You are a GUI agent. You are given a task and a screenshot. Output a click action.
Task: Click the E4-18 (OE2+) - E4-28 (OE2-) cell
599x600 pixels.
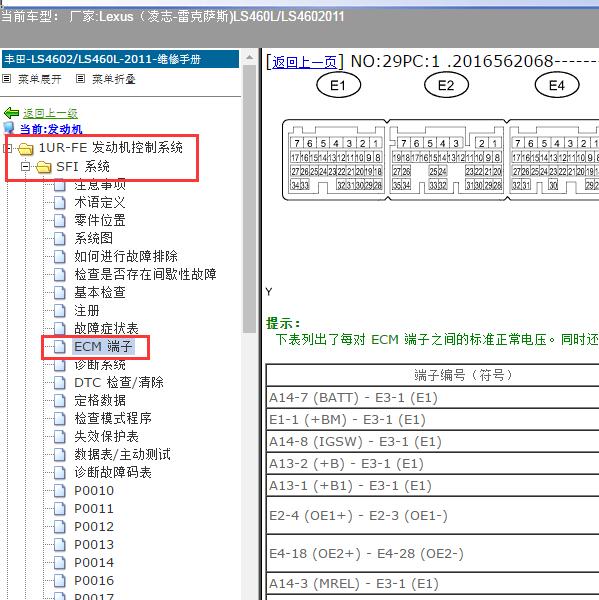pyautogui.click(x=433, y=553)
